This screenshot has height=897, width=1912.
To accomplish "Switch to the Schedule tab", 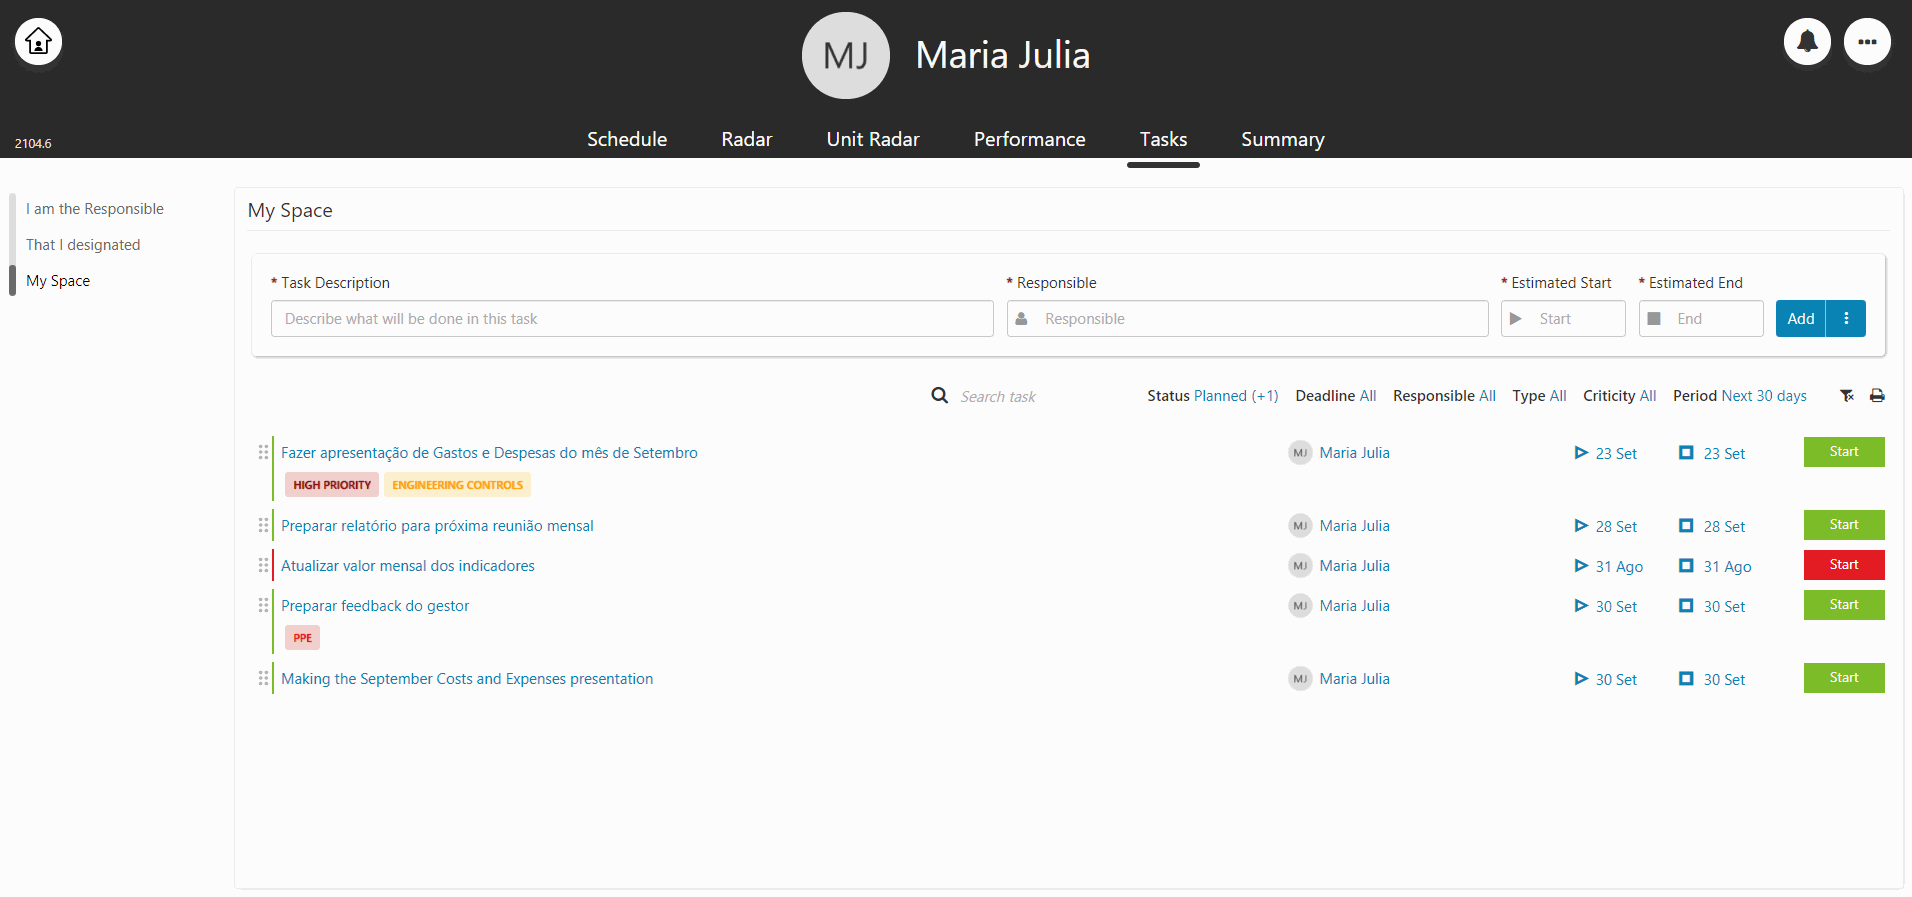I will 627,139.
